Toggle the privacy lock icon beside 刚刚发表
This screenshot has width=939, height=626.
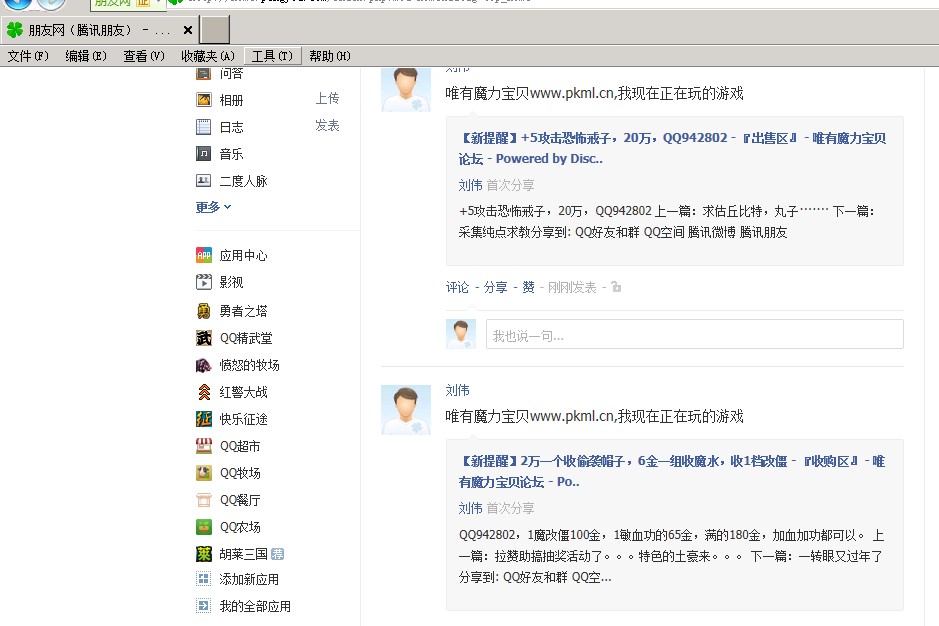(616, 288)
